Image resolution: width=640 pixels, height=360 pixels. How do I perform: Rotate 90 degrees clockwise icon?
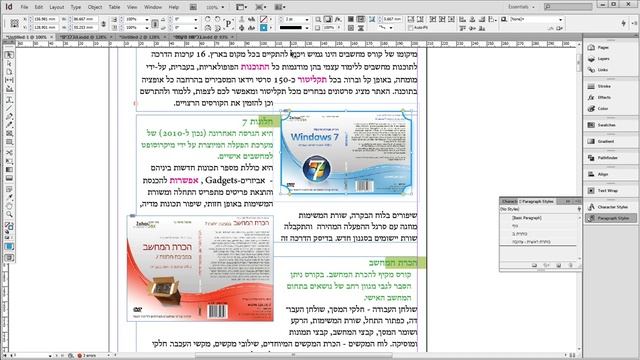coord(208,19)
